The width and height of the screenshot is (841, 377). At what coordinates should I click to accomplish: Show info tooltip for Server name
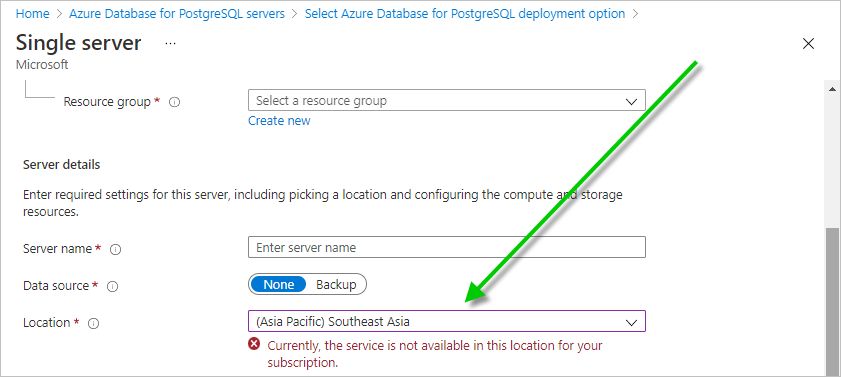click(x=115, y=249)
